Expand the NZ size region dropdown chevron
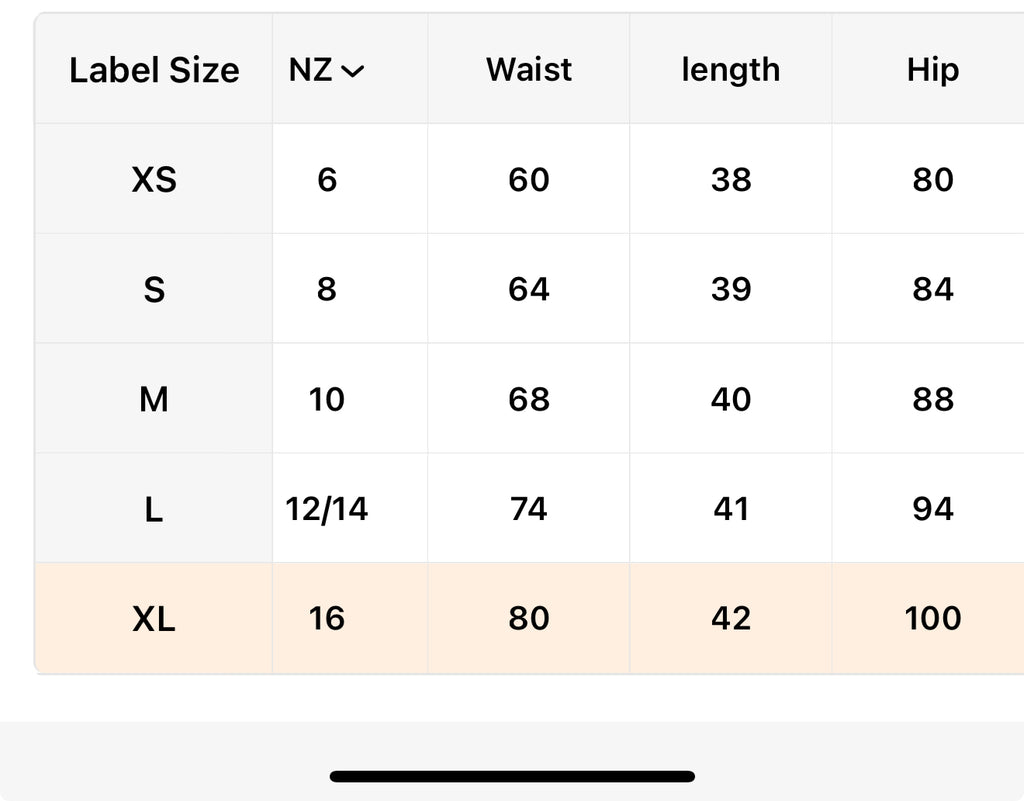1024x801 pixels. (352, 71)
